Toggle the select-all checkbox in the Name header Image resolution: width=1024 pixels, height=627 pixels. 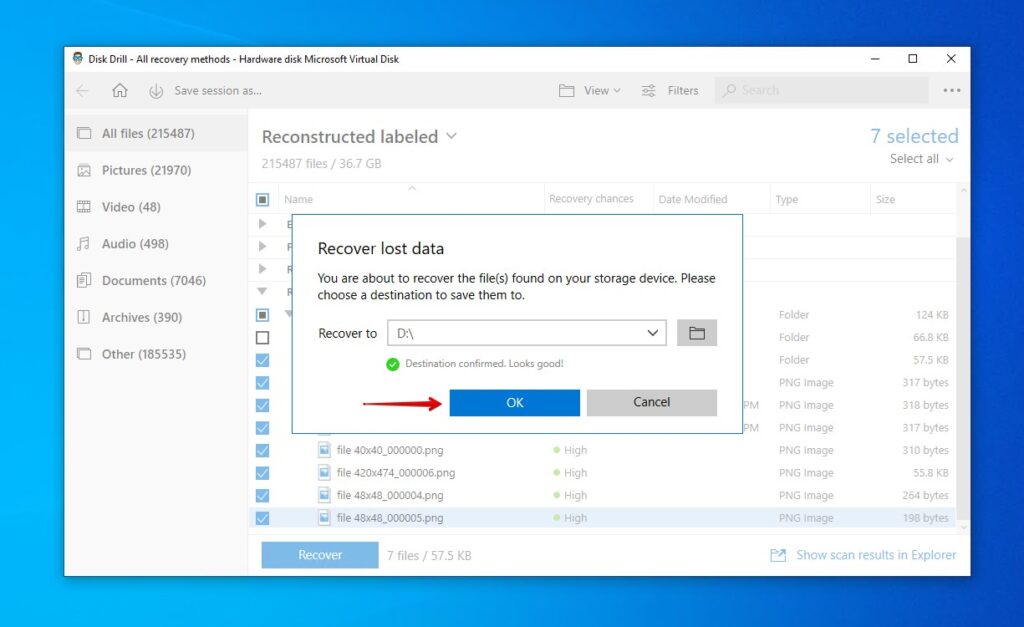pyautogui.click(x=262, y=198)
